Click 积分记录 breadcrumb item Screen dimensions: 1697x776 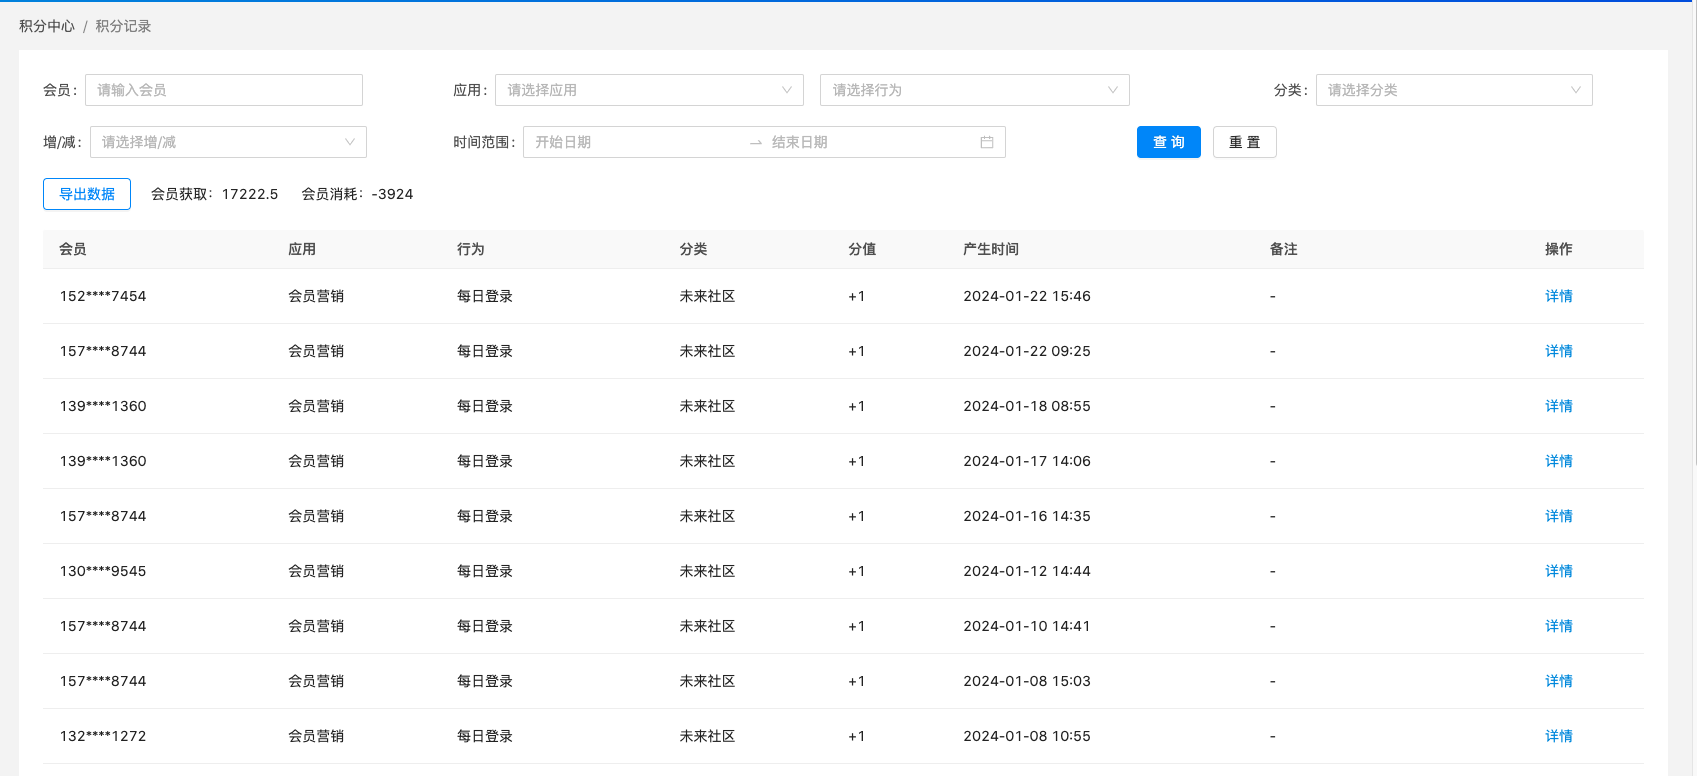(123, 26)
